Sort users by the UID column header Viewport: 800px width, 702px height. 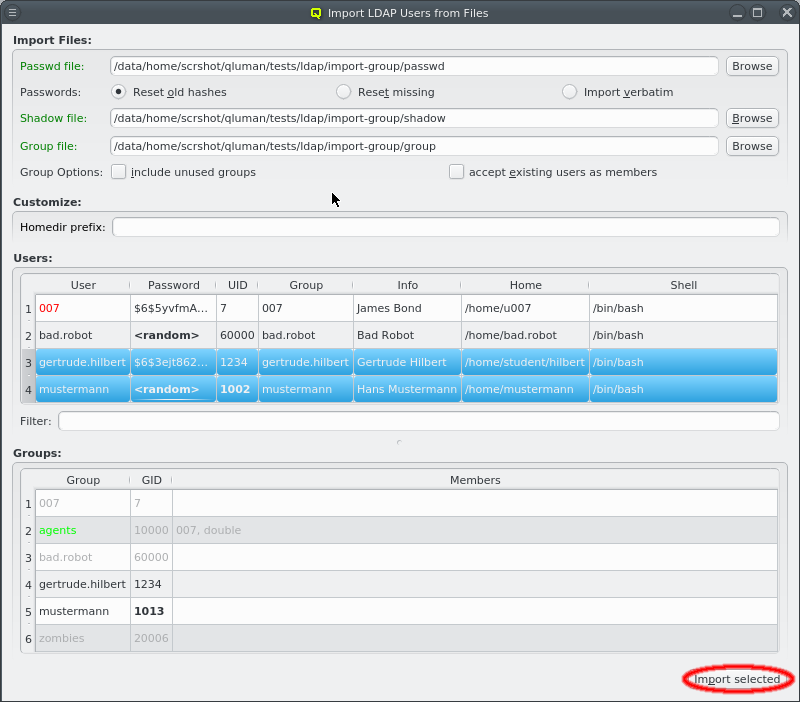click(237, 285)
